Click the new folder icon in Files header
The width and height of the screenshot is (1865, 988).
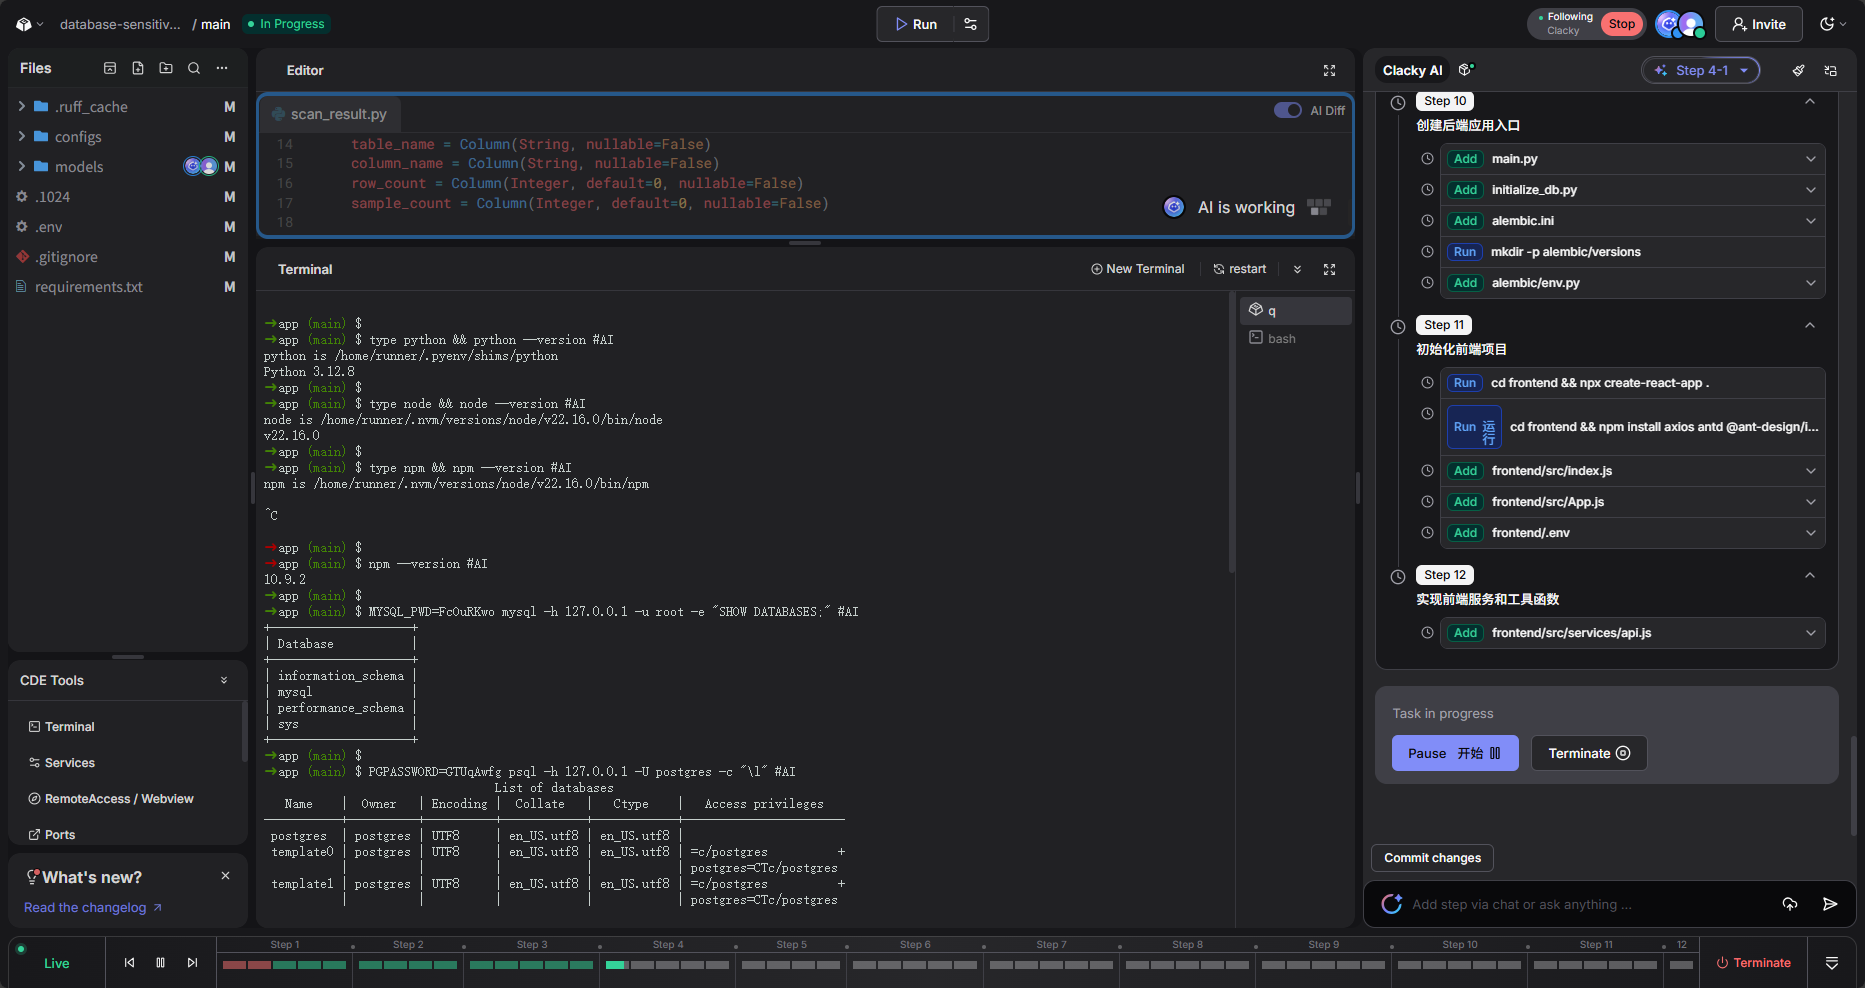(166, 68)
